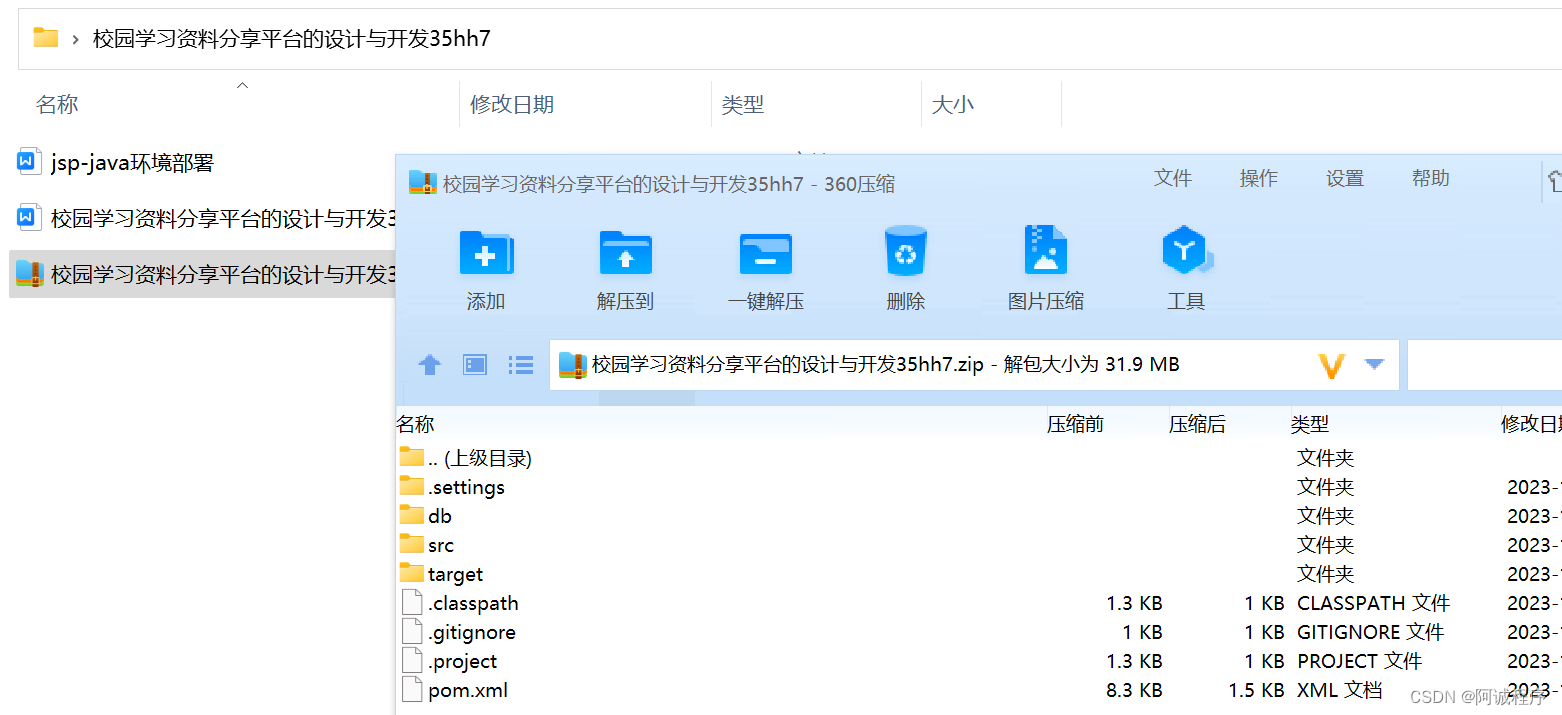The width and height of the screenshot is (1562, 715).
Task: Select the pom.xml file in the archive
Action: coord(467,690)
